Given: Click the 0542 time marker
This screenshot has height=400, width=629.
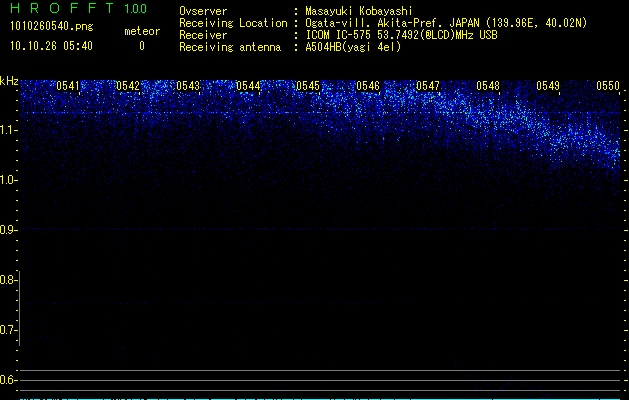Looking at the screenshot, I should [x=128, y=86].
